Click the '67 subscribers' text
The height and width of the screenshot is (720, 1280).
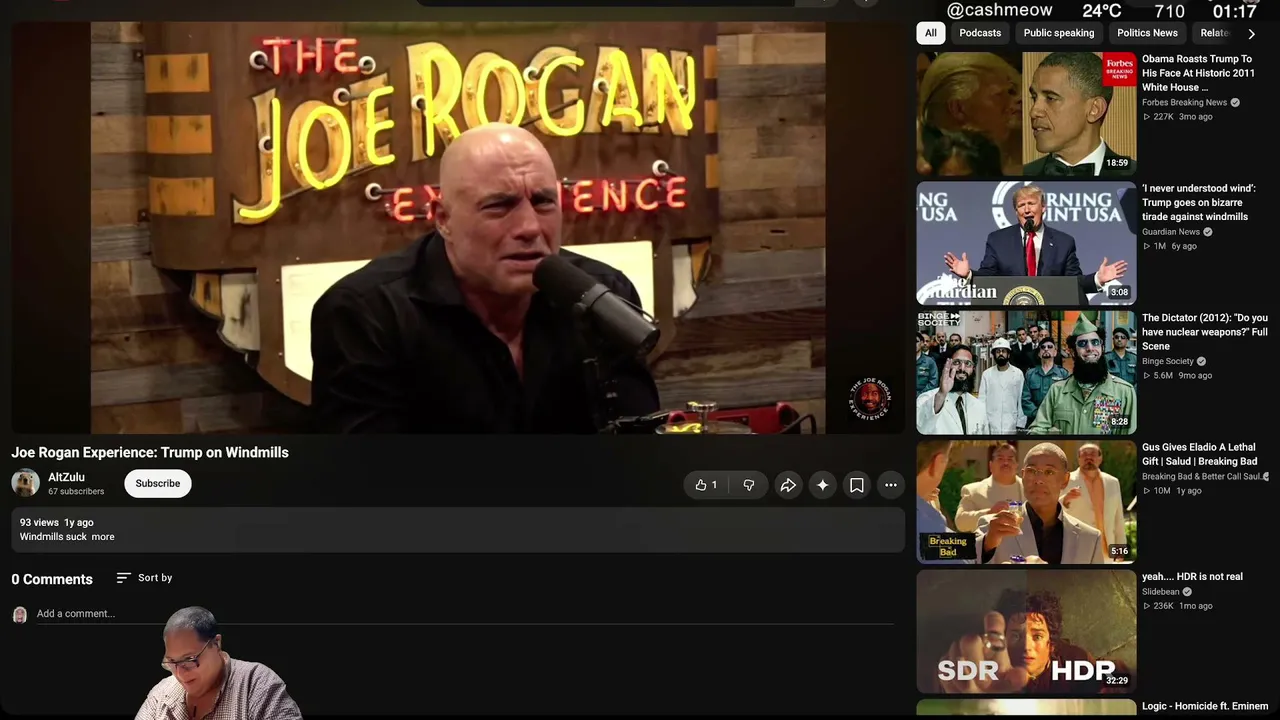tap(76, 492)
